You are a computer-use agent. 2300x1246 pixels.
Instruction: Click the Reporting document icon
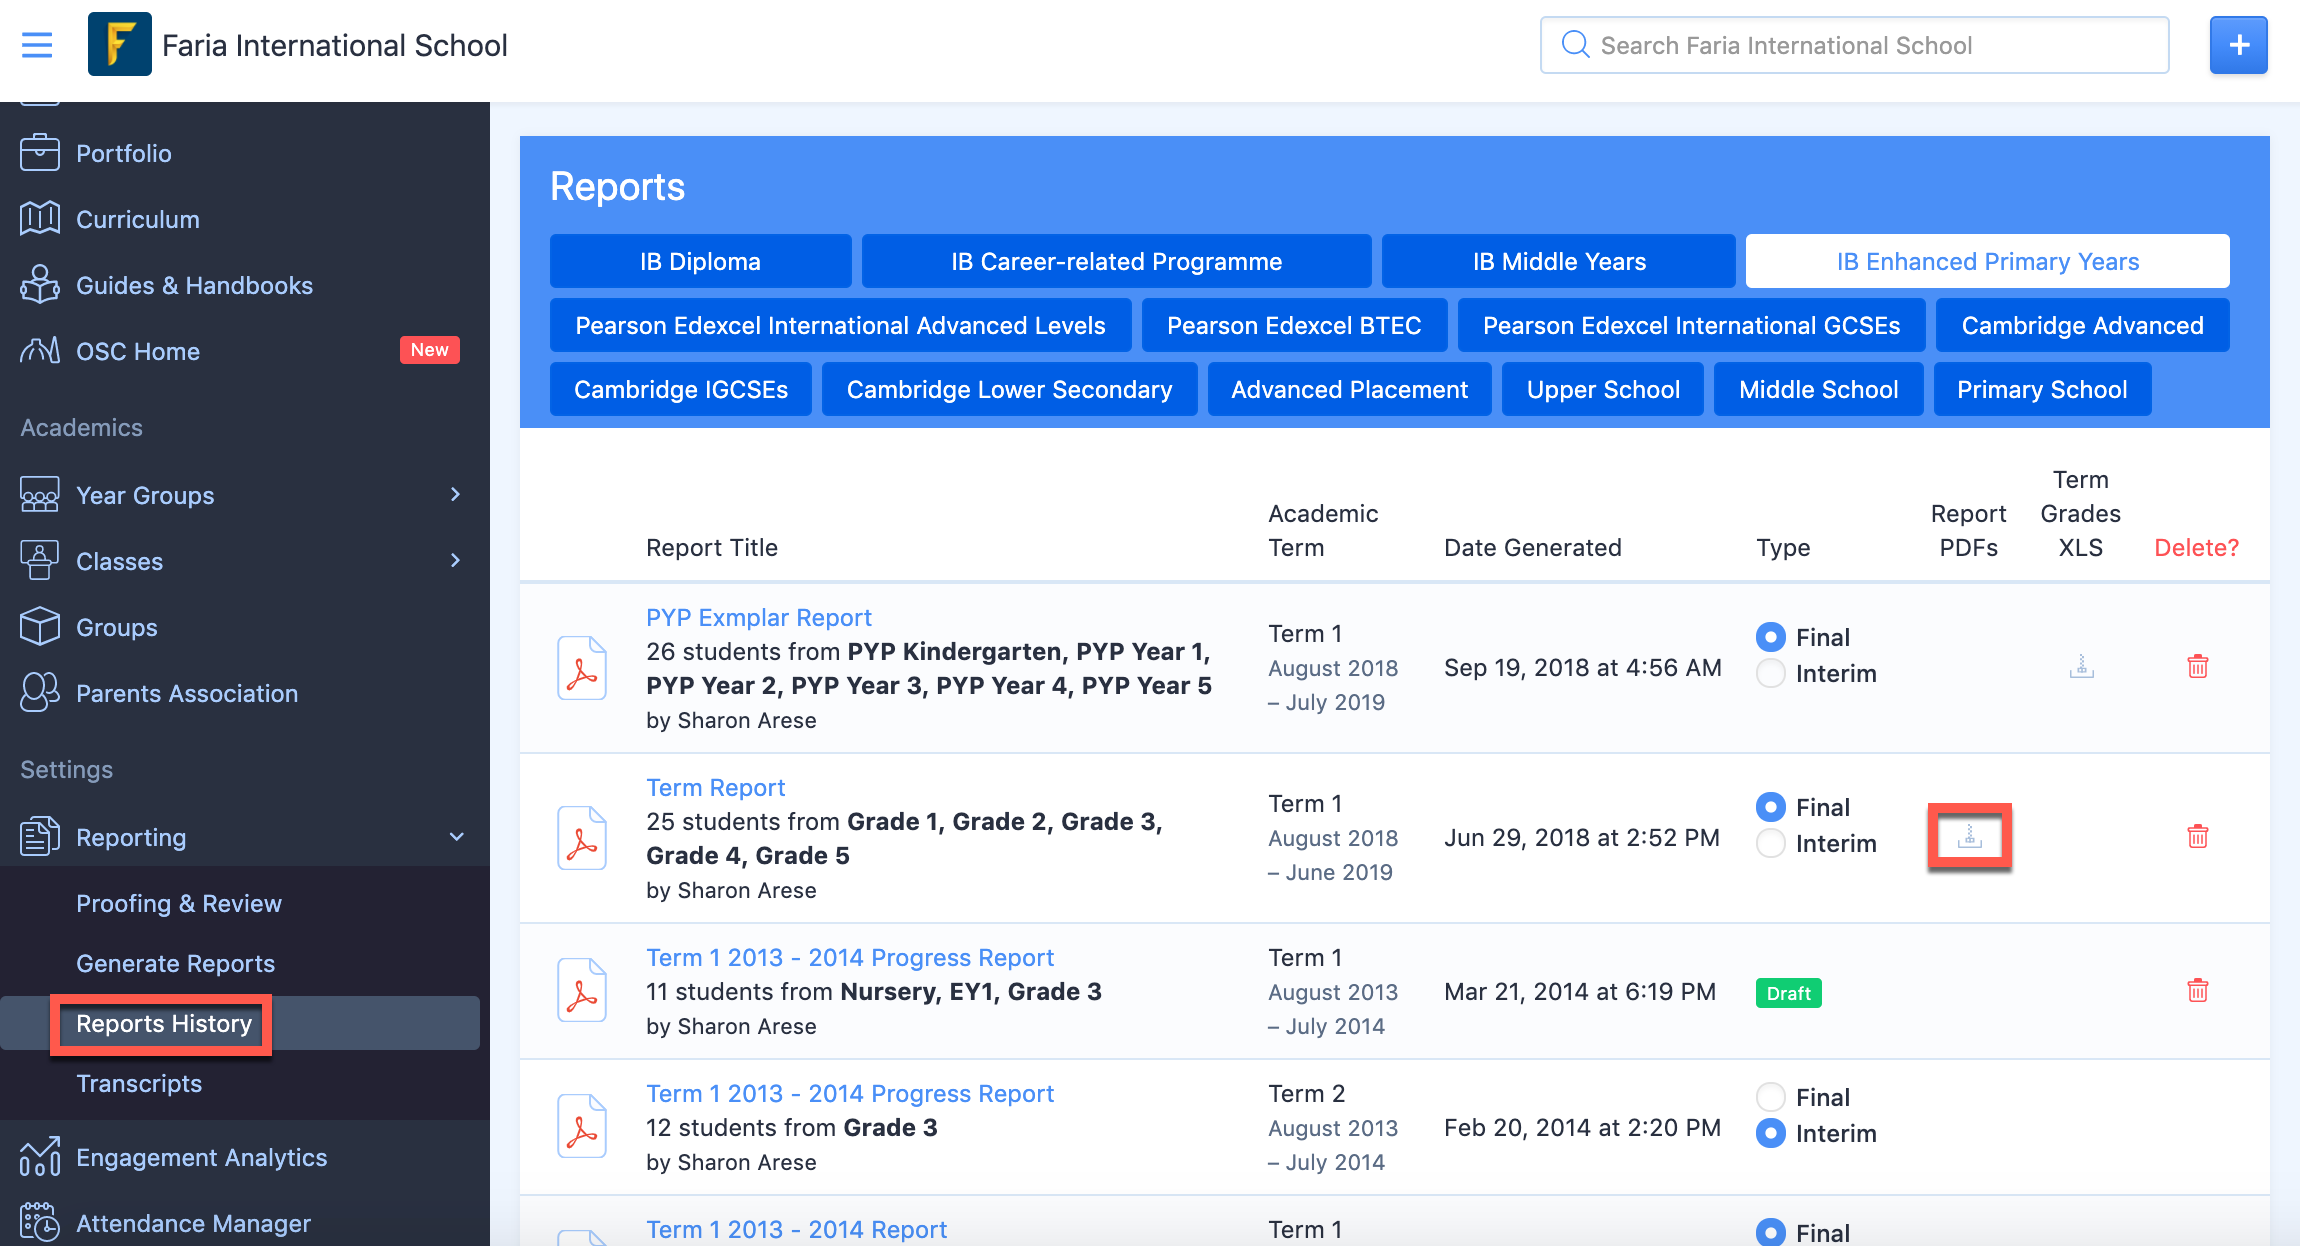point(40,837)
